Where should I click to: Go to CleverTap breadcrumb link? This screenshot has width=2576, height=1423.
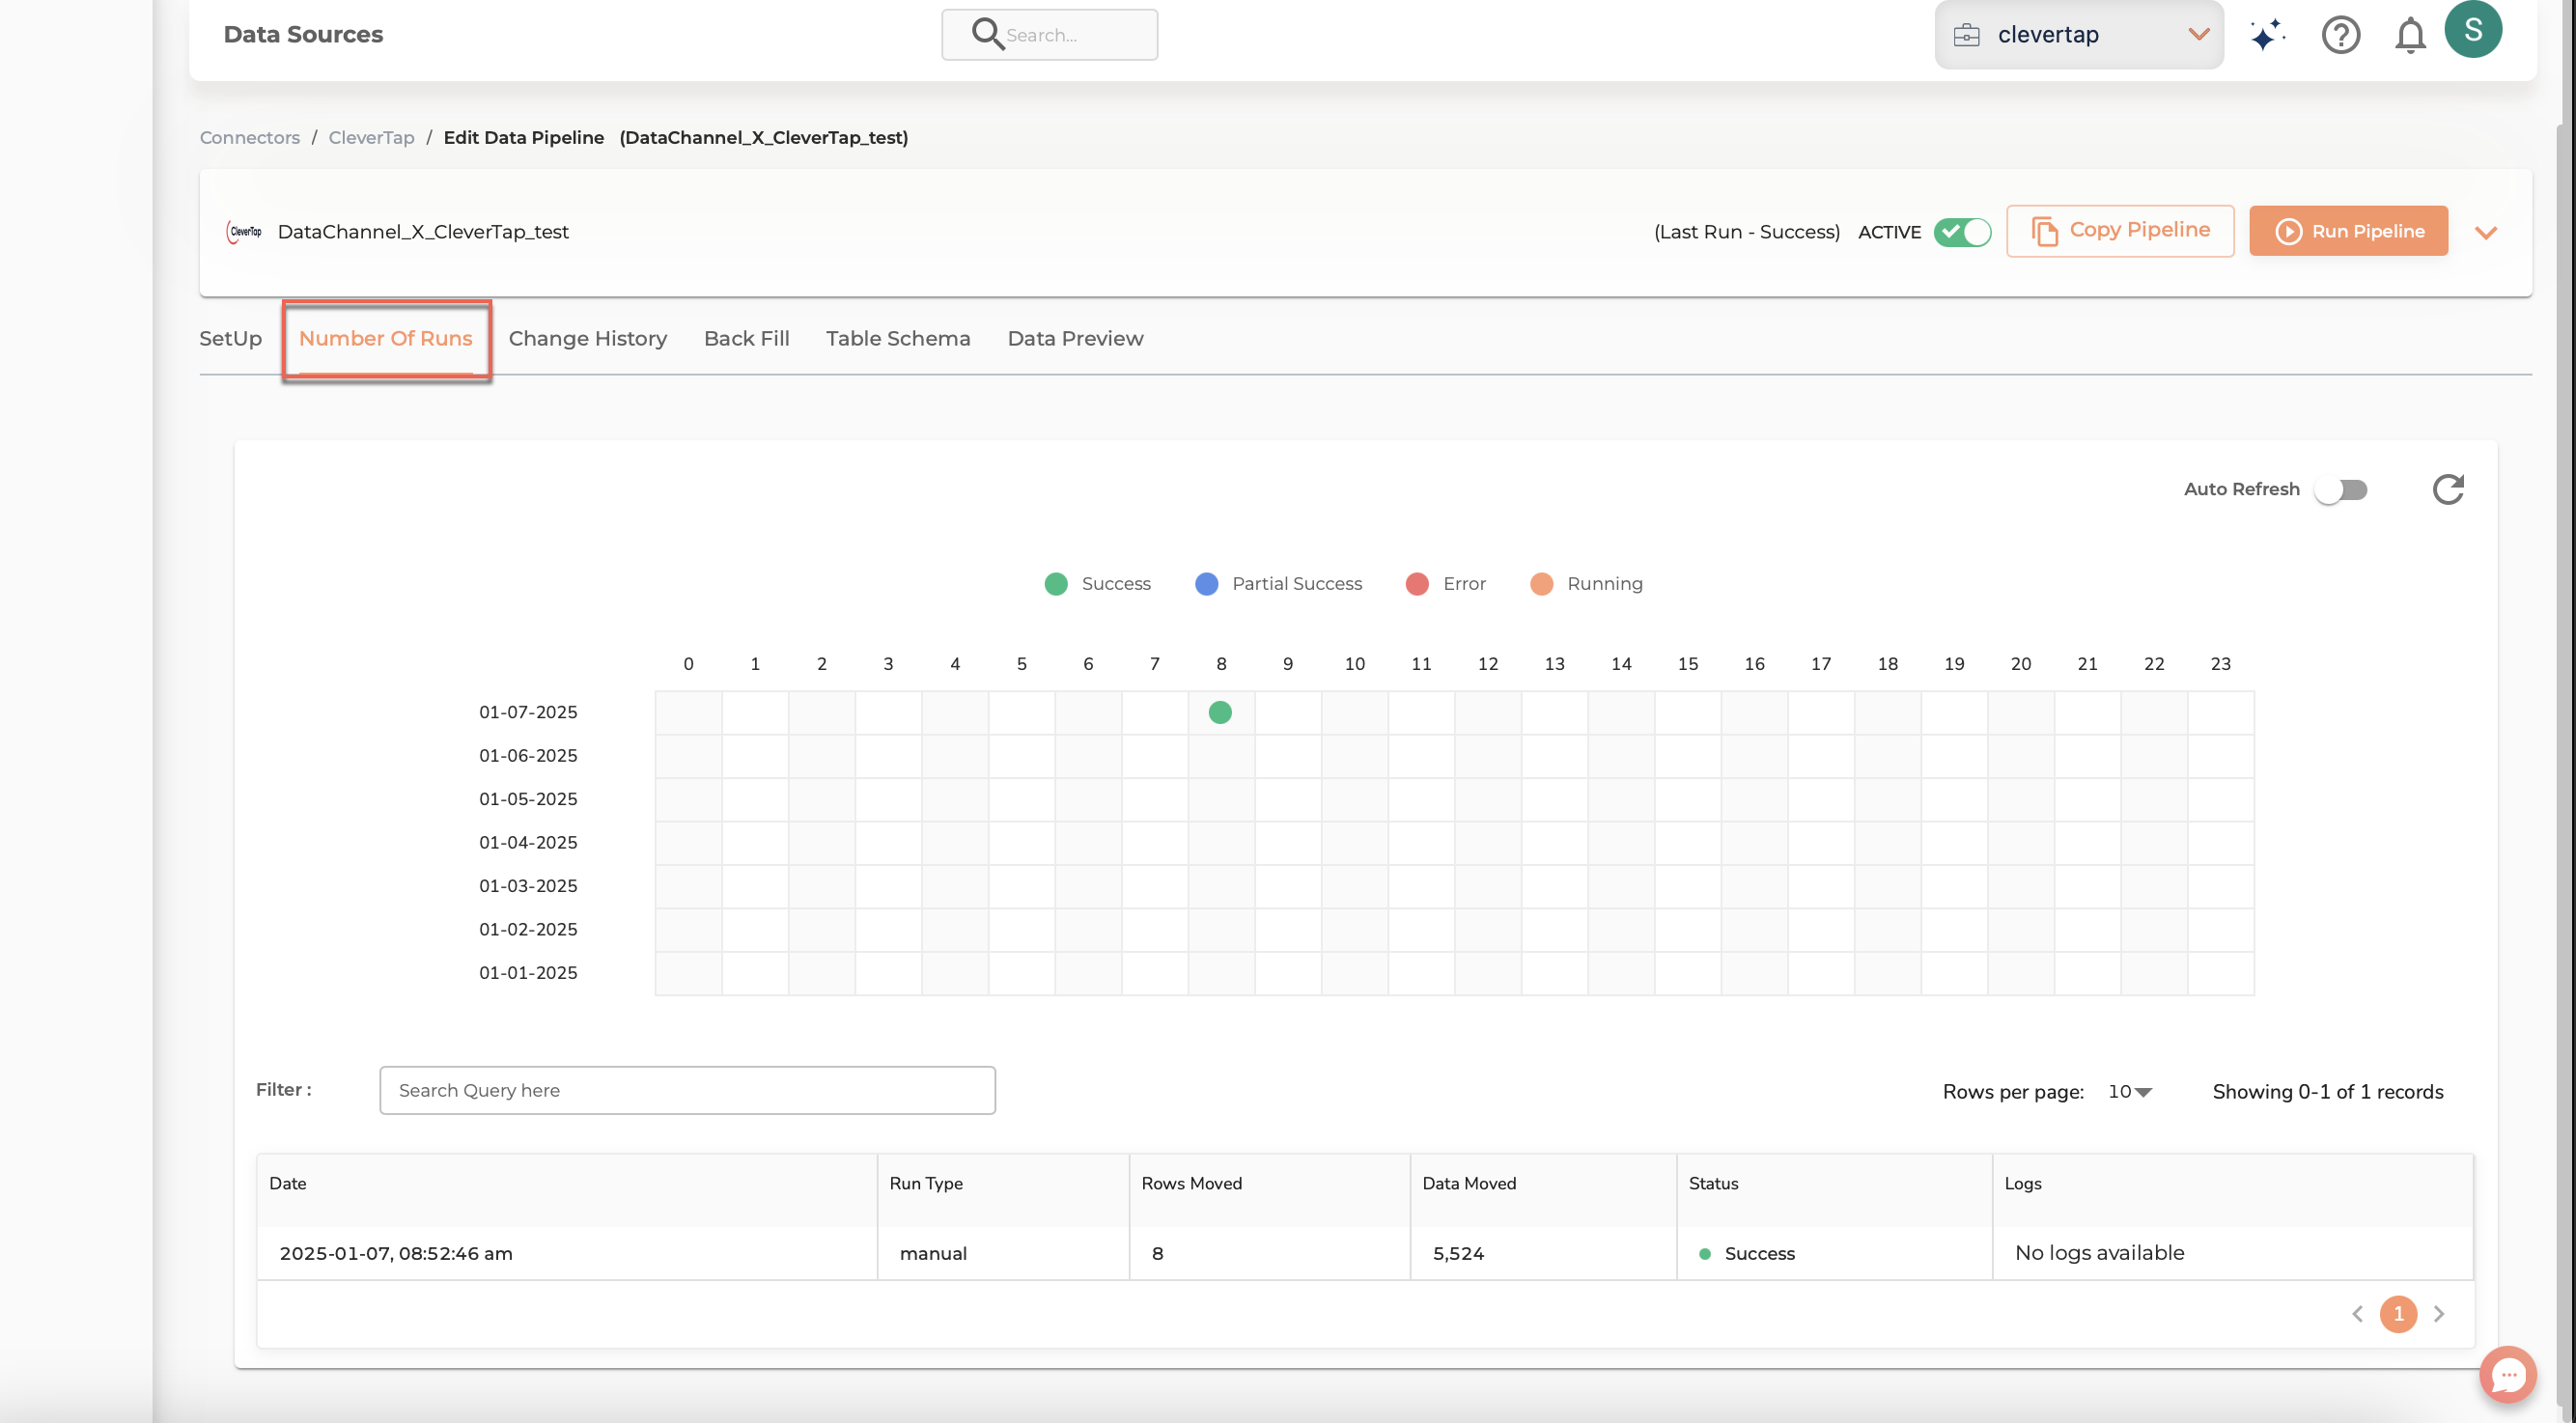point(371,137)
